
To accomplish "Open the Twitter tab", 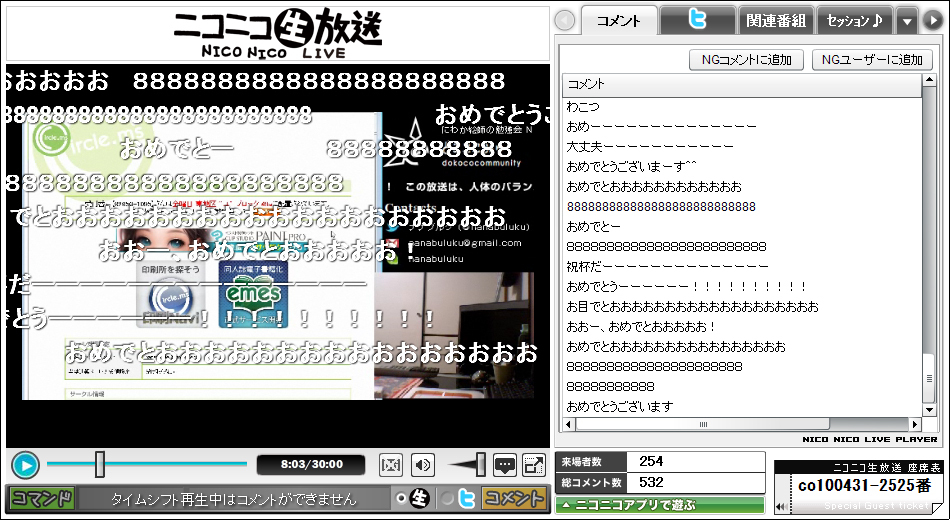I will pyautogui.click(x=697, y=21).
